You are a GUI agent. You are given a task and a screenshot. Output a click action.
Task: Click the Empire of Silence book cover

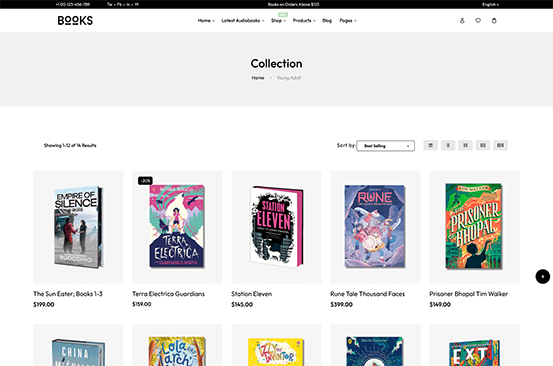(x=78, y=227)
